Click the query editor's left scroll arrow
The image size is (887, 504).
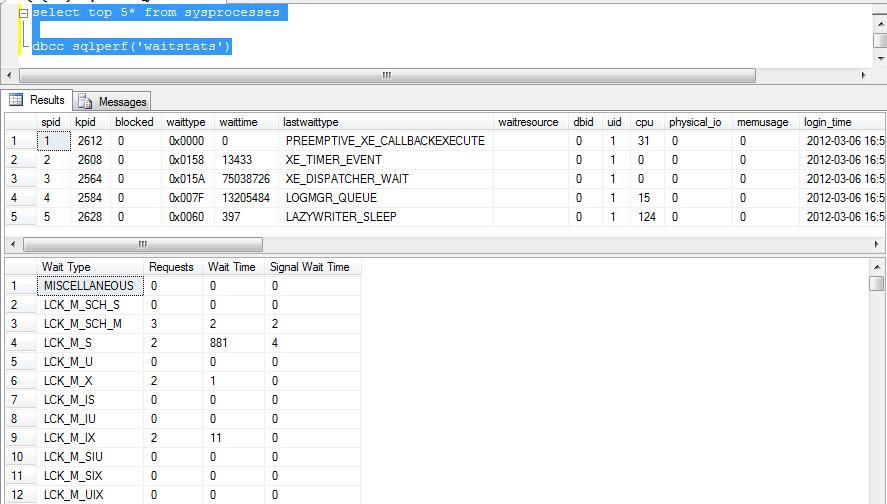(10, 75)
